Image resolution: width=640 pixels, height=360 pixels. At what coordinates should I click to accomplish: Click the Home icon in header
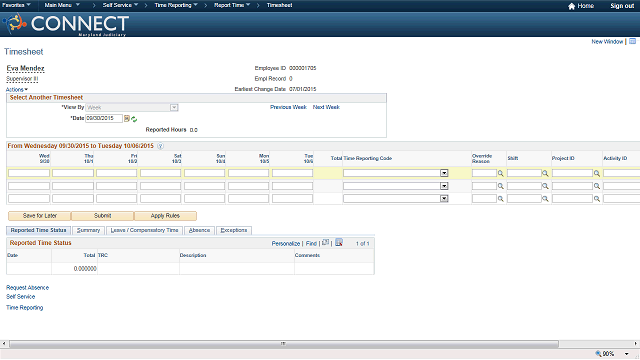coord(571,6)
